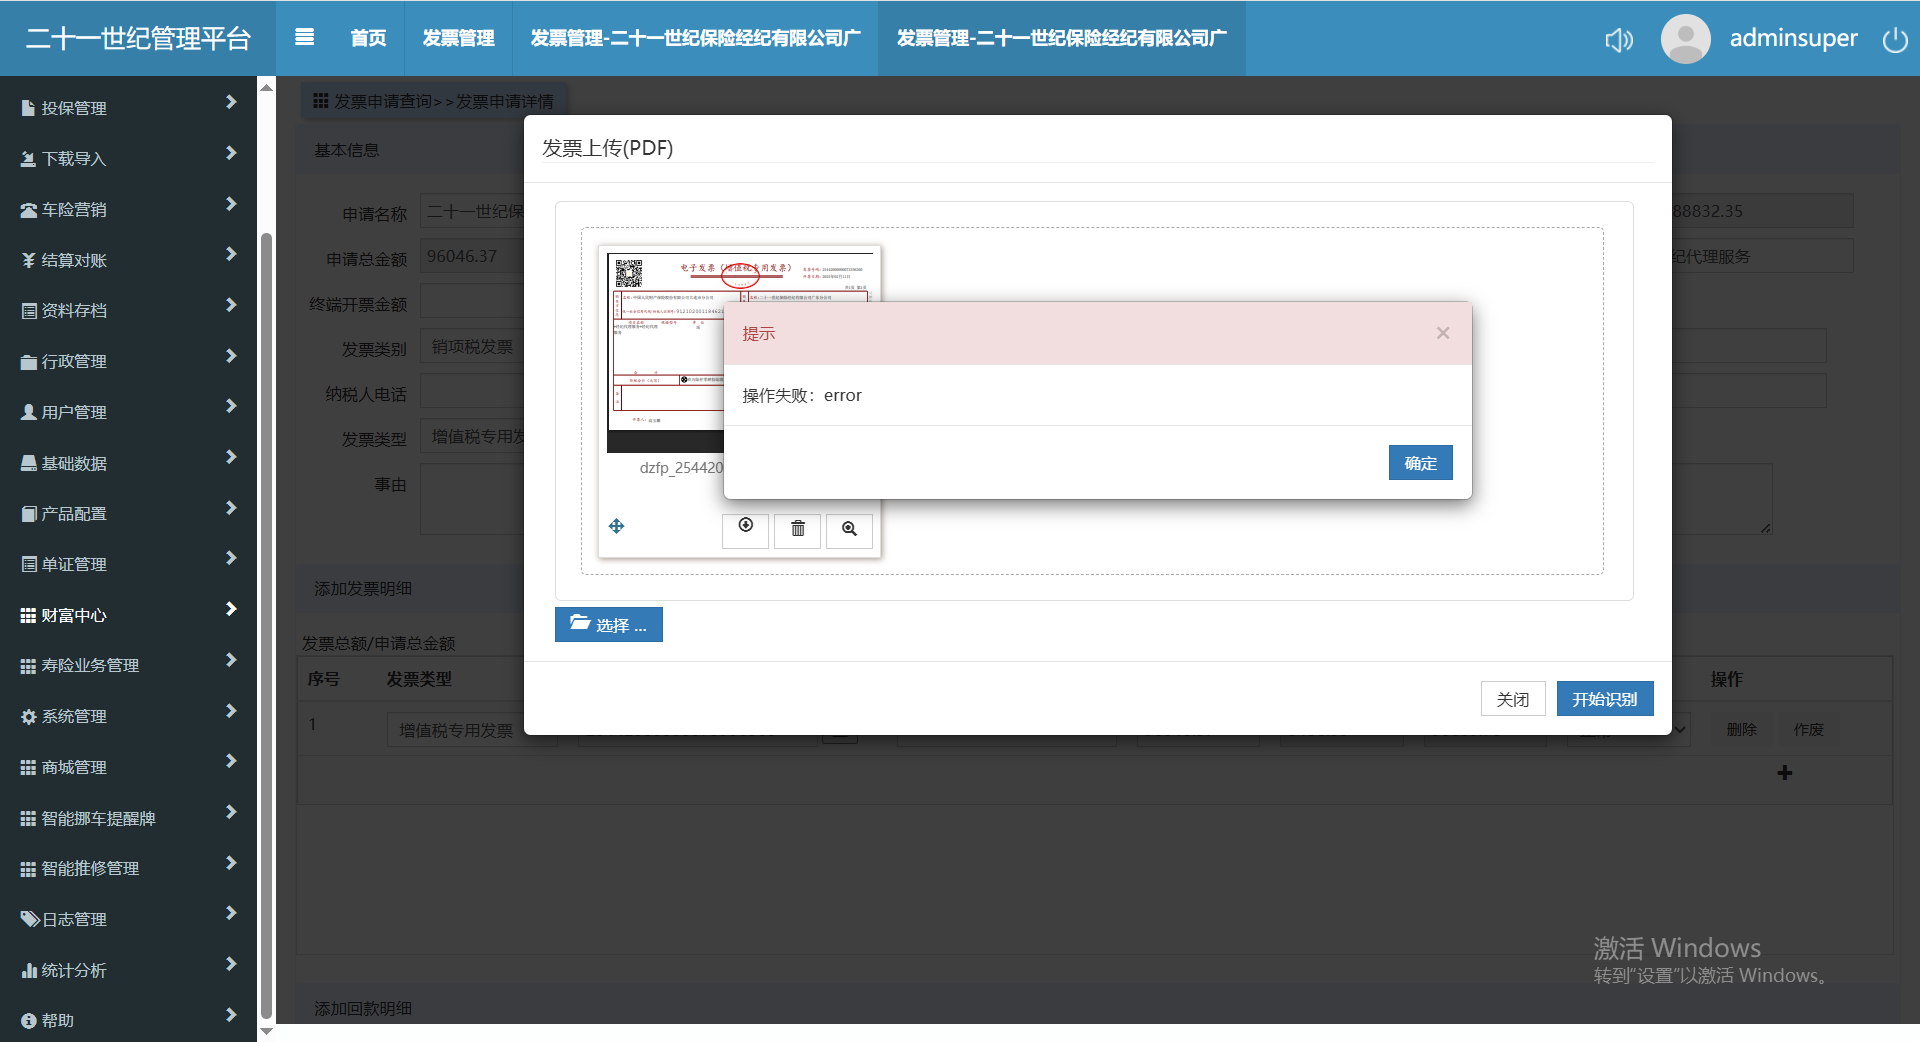Image resolution: width=1920 pixels, height=1042 pixels.
Task: Click the 帮助 info icon
Action: click(28, 1021)
